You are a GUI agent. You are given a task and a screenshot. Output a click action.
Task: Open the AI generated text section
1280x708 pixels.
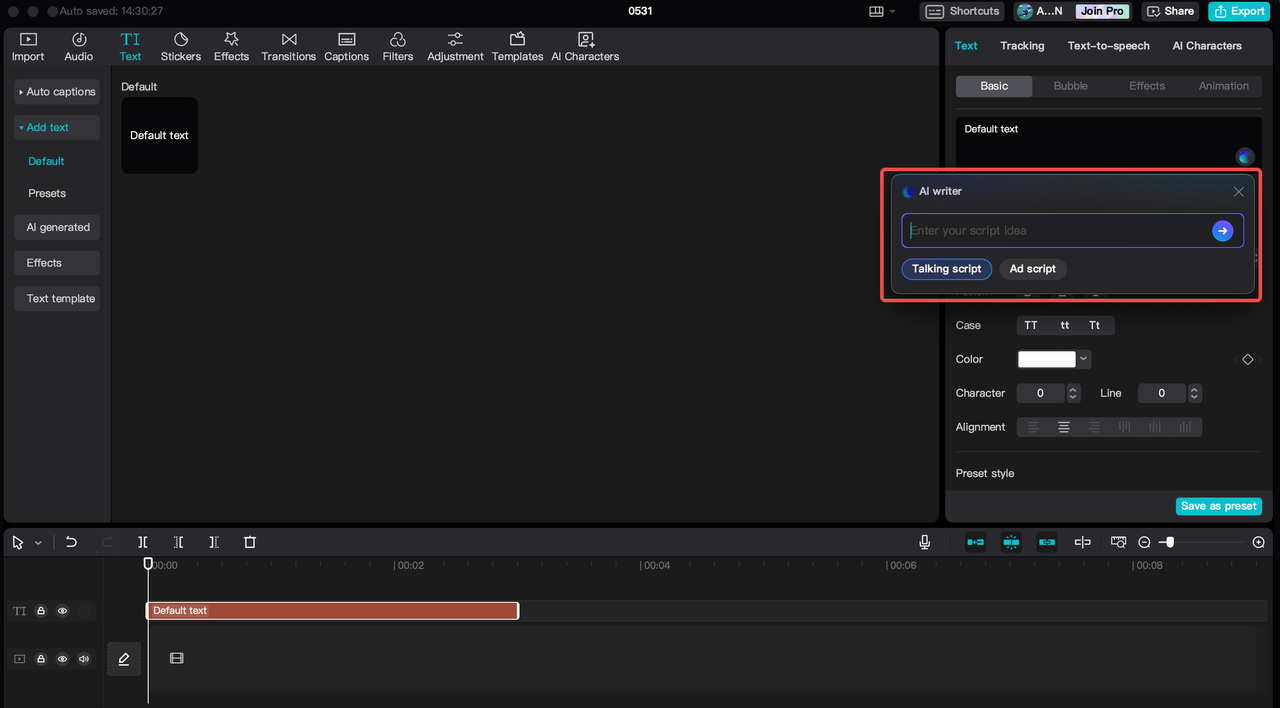[57, 228]
